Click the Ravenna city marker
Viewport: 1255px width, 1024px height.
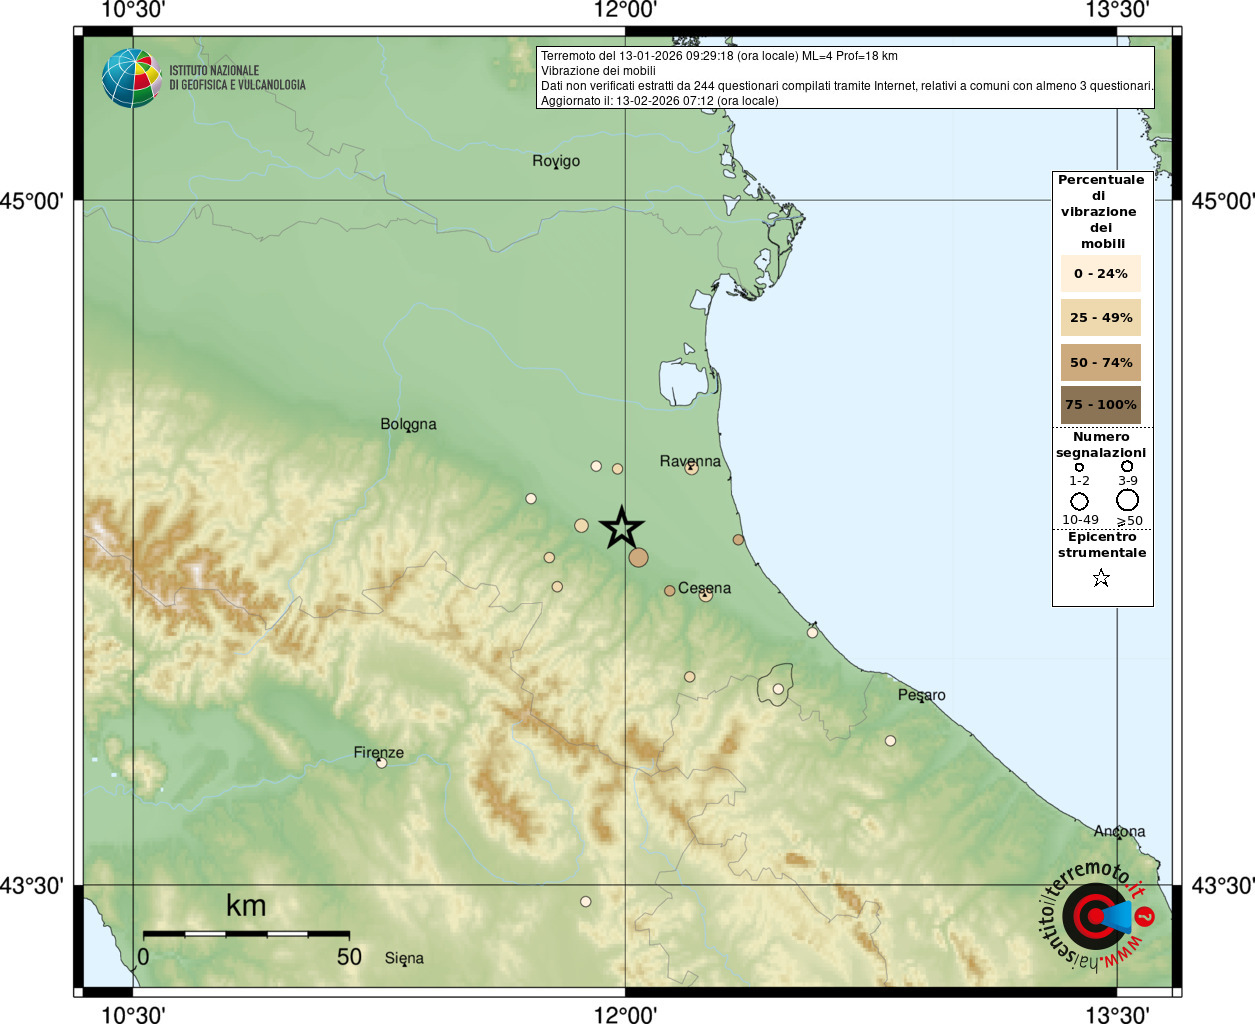(x=691, y=467)
